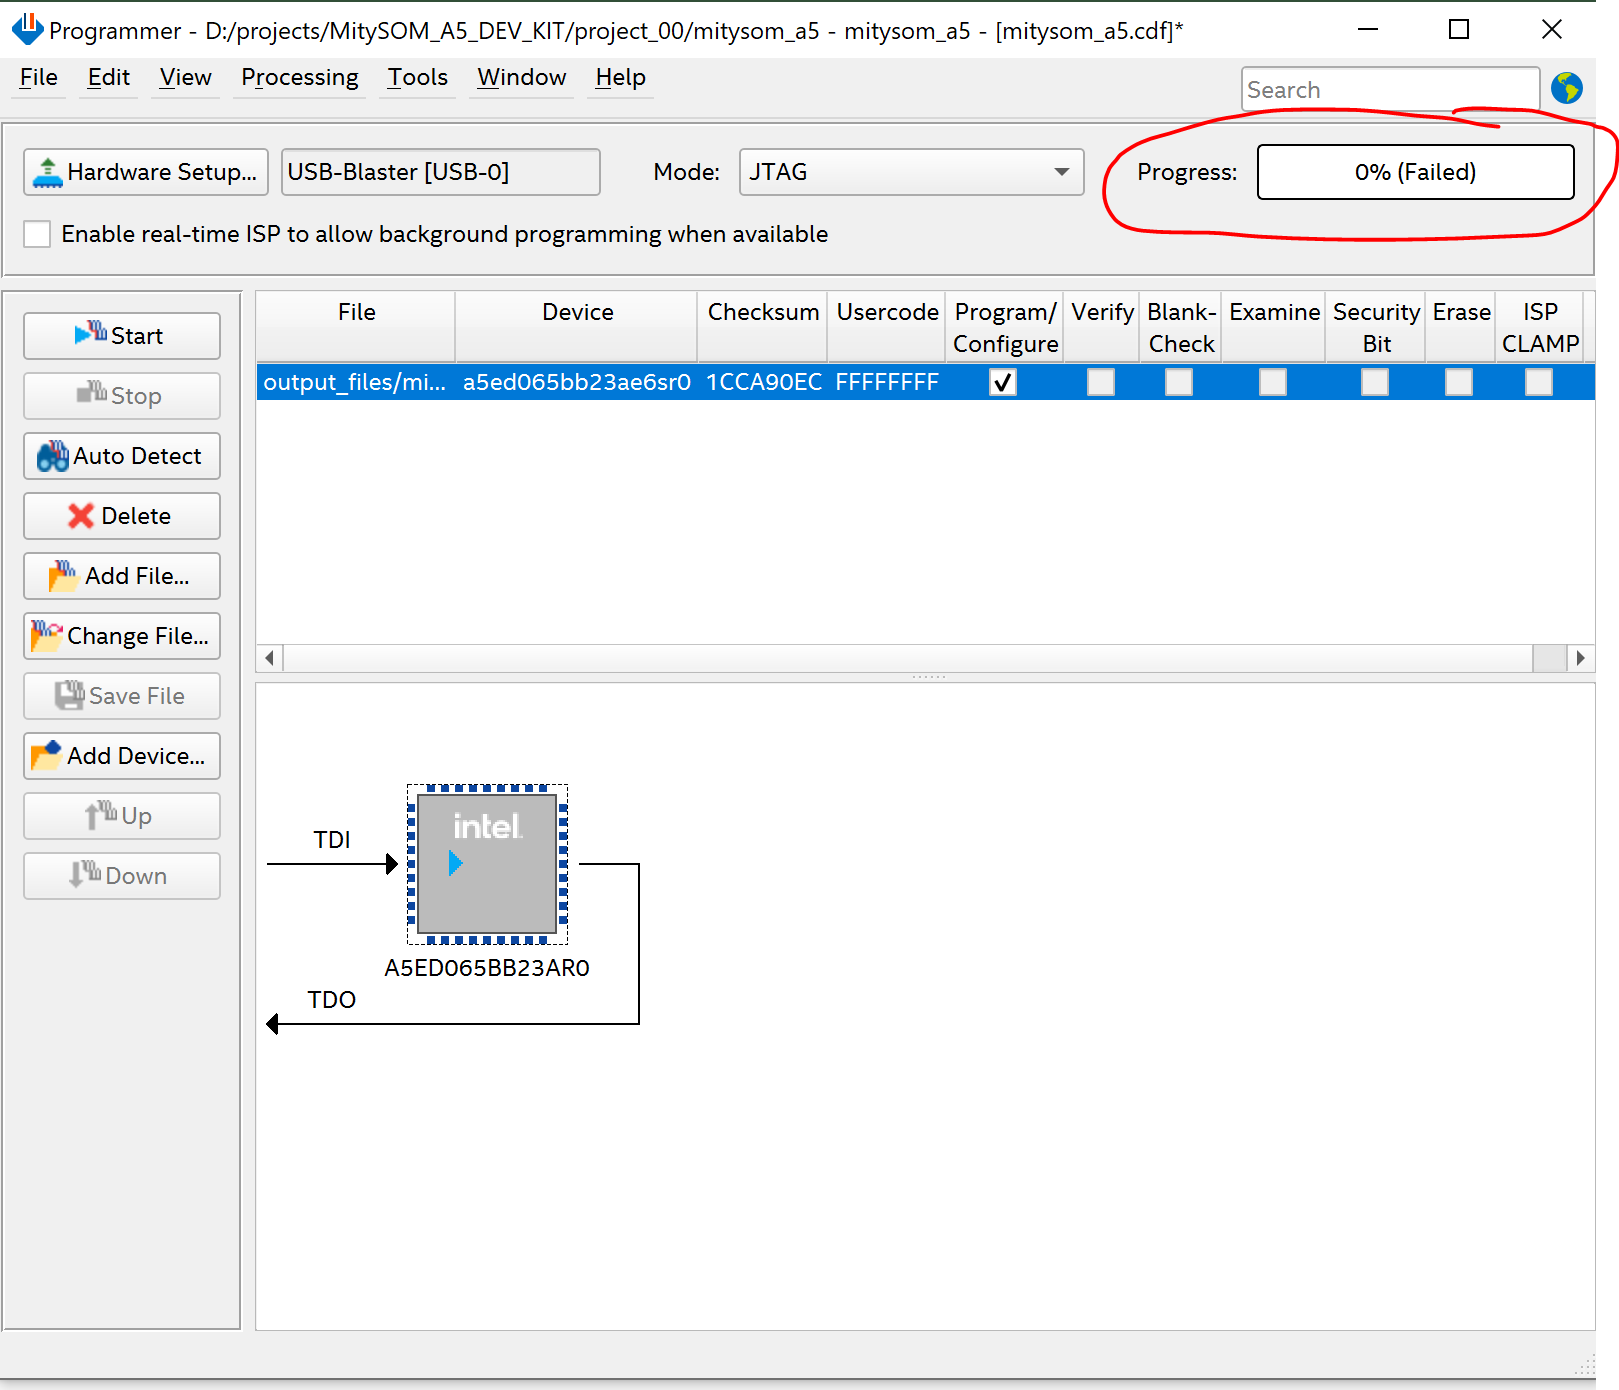Select the output_files/mi... file cell
This screenshot has height=1390, width=1619.
click(355, 382)
